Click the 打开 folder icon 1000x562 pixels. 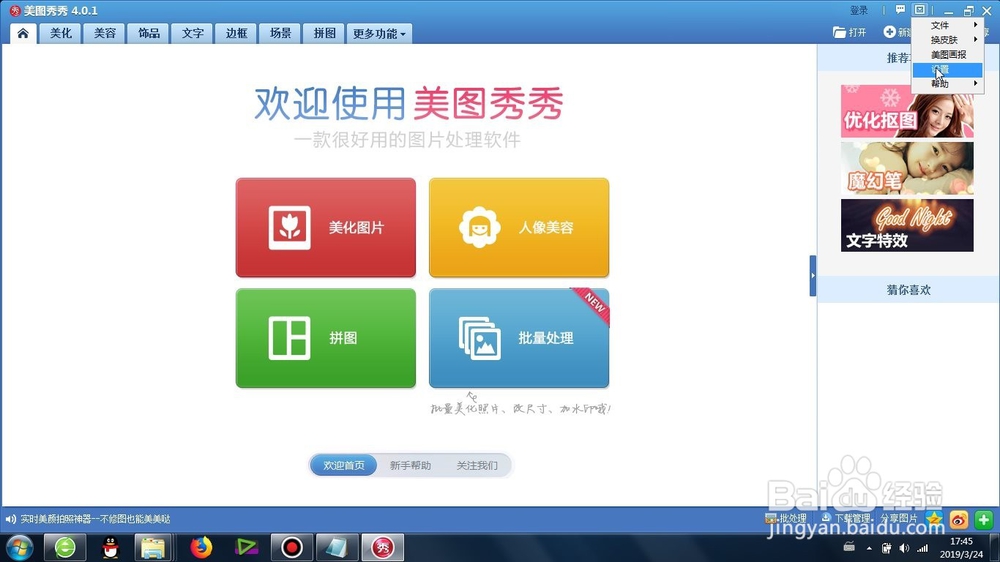[839, 32]
